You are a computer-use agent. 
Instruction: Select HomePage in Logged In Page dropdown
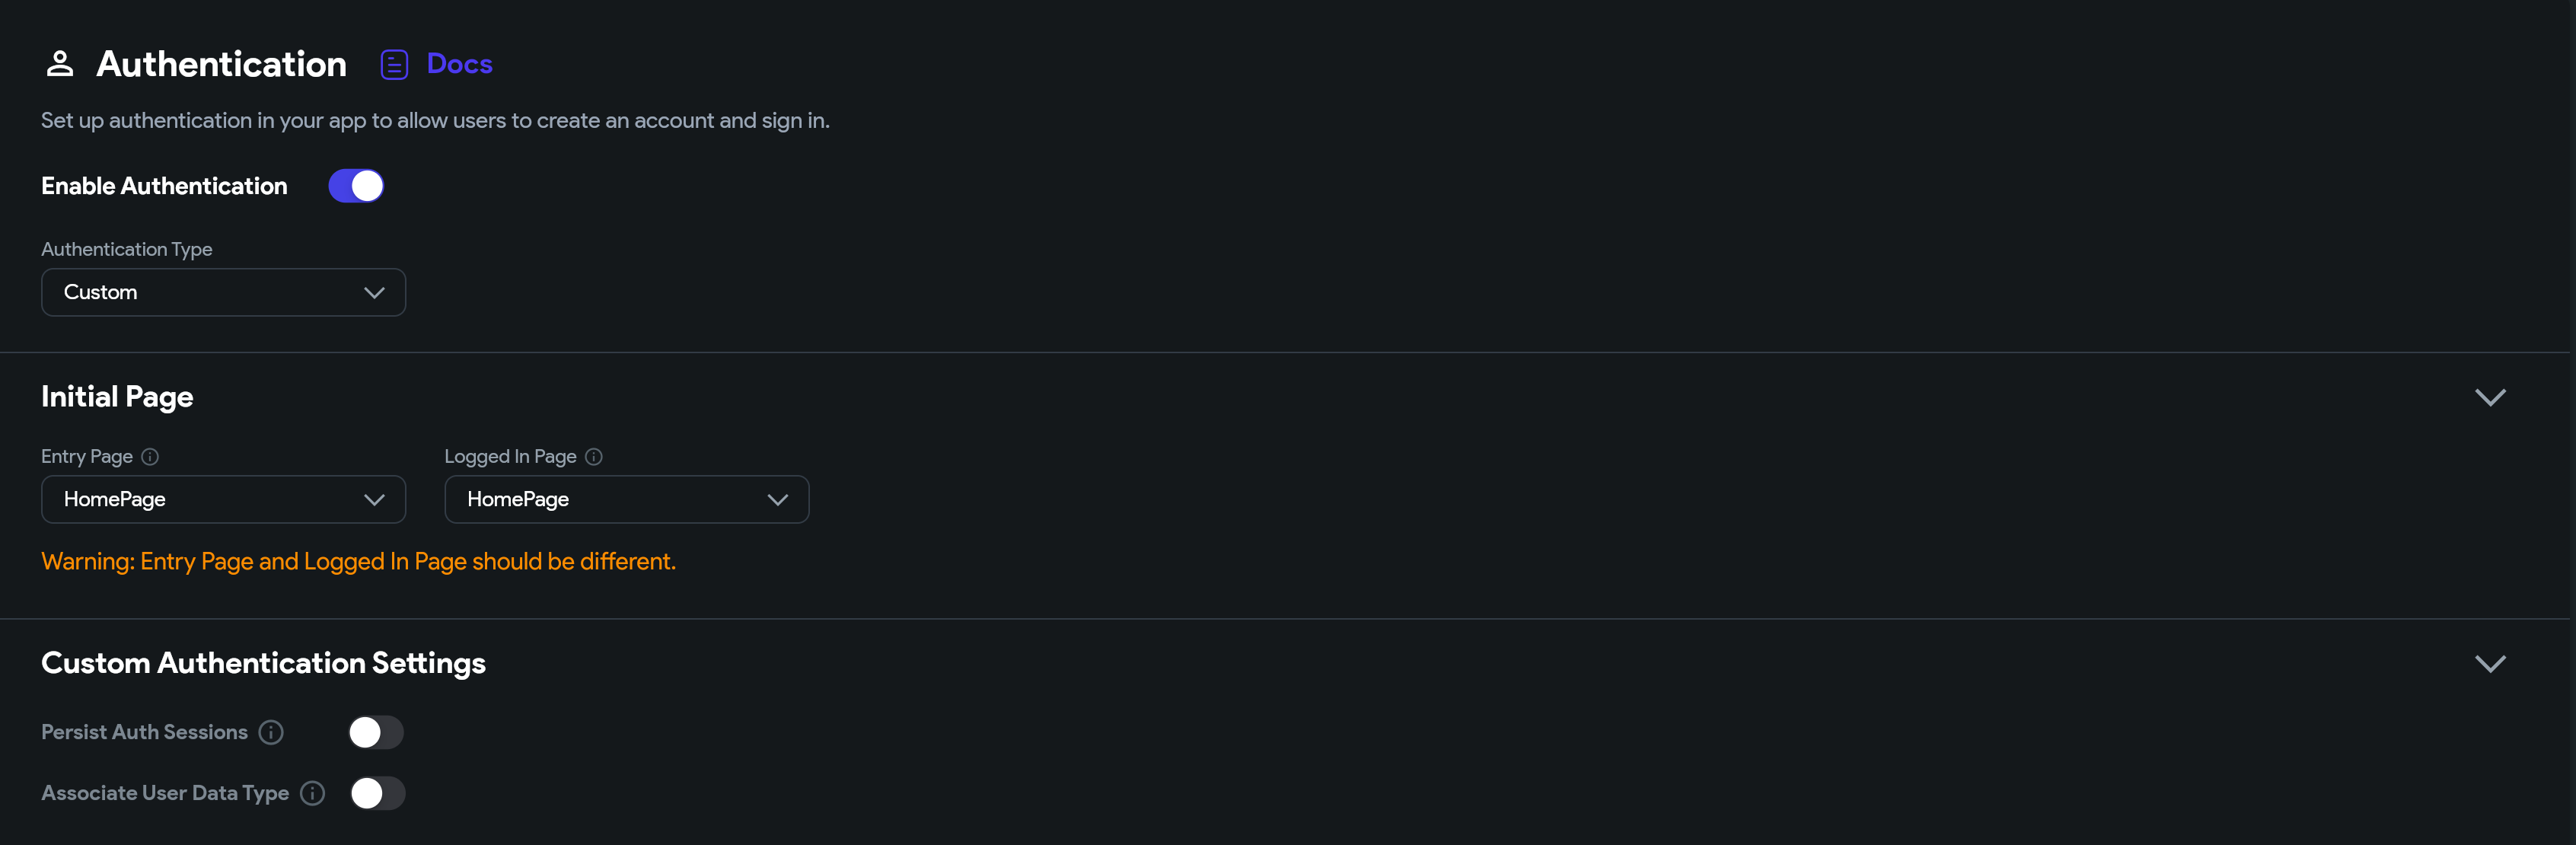tap(626, 498)
